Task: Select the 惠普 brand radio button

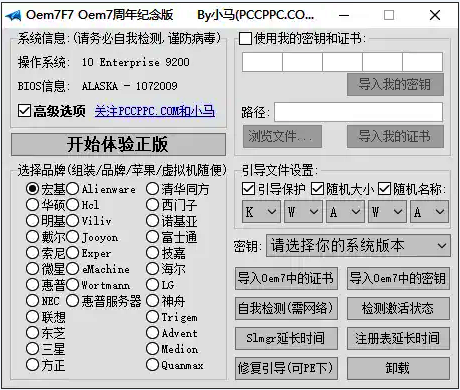Action: (32, 285)
